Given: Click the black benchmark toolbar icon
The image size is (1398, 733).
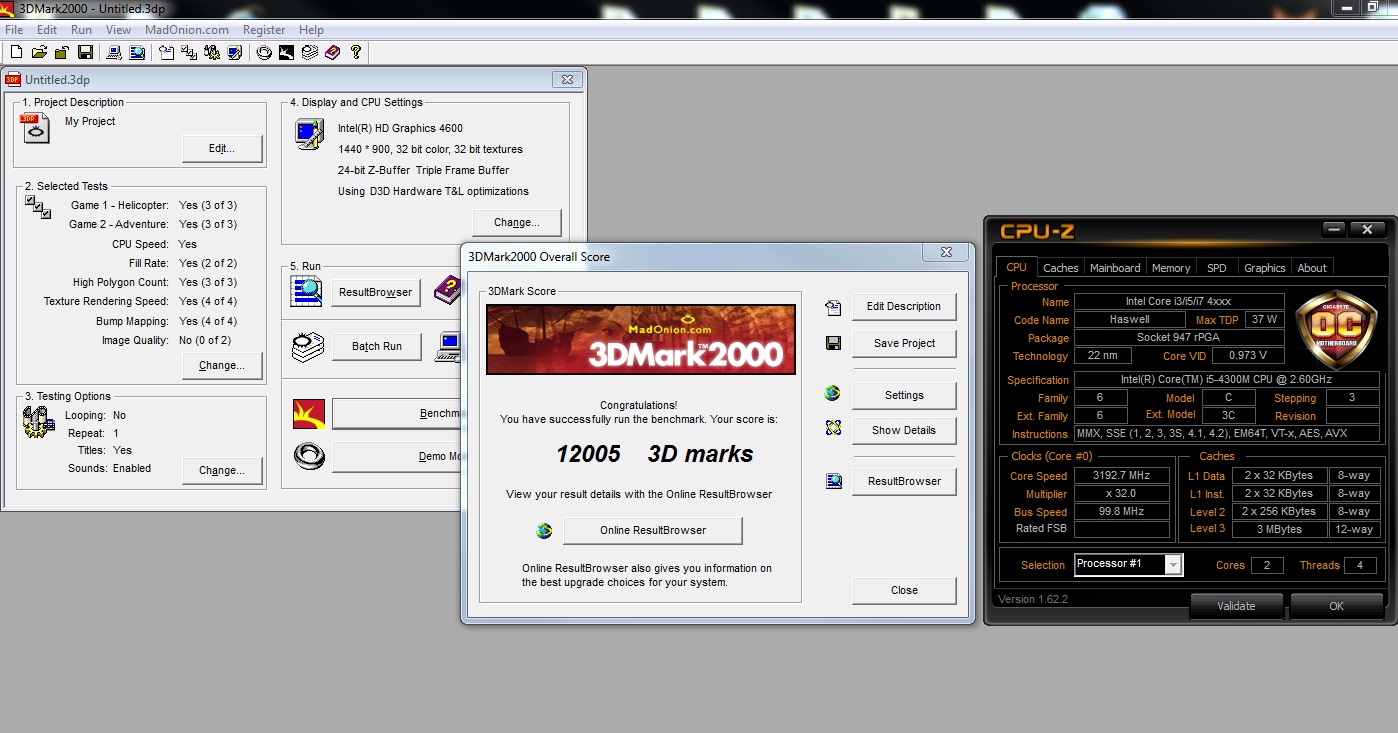Looking at the screenshot, I should pos(286,52).
